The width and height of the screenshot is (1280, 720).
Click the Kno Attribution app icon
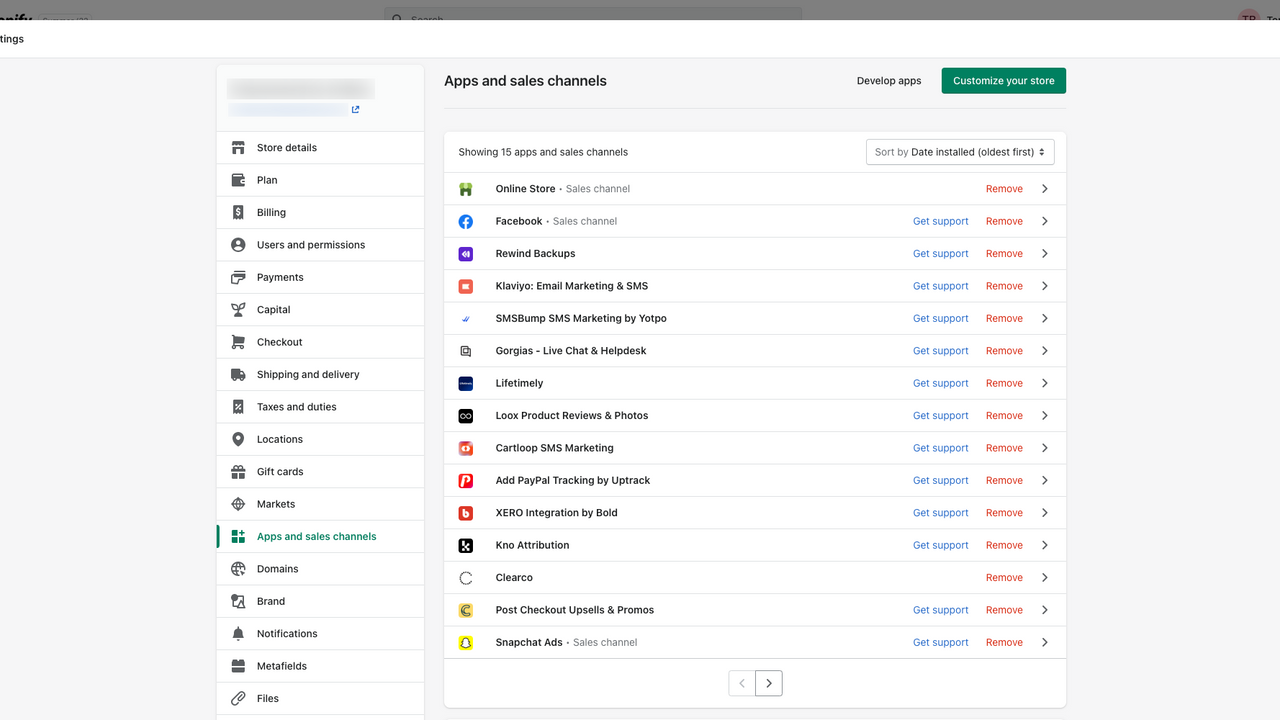pyautogui.click(x=466, y=546)
